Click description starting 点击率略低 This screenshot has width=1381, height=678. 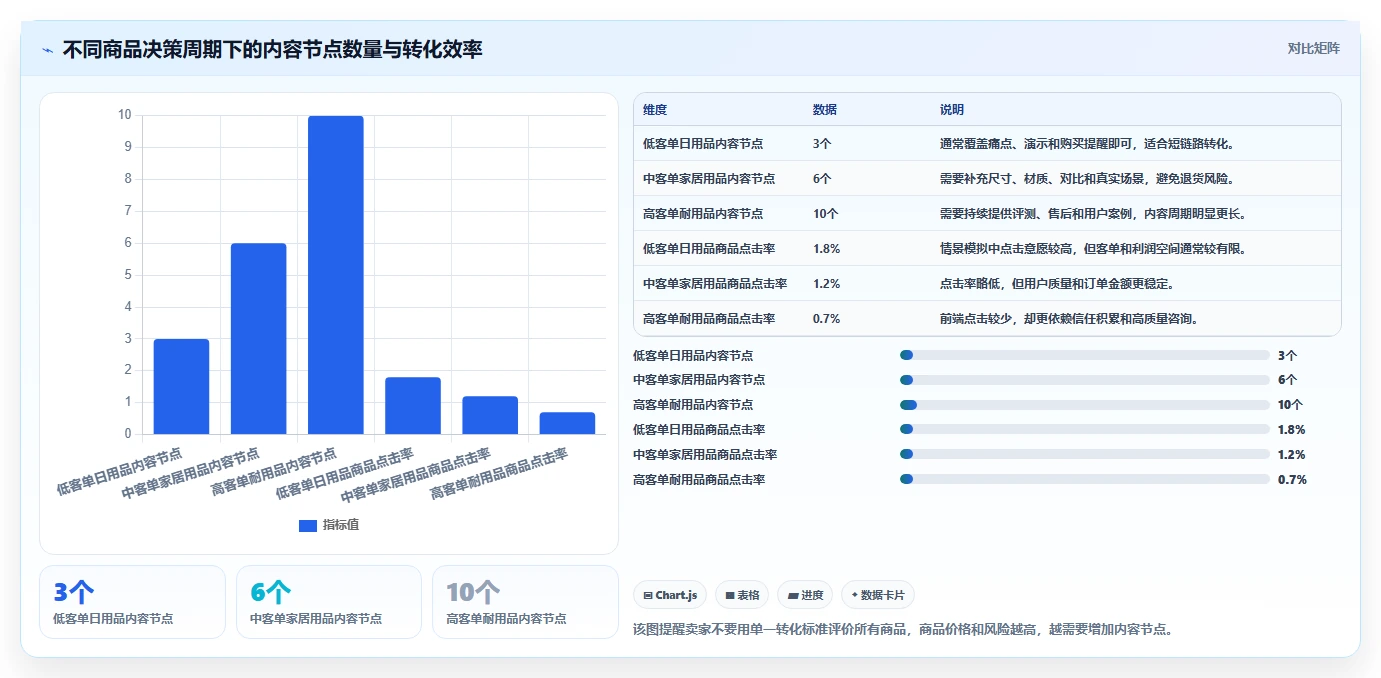[x=1059, y=284]
